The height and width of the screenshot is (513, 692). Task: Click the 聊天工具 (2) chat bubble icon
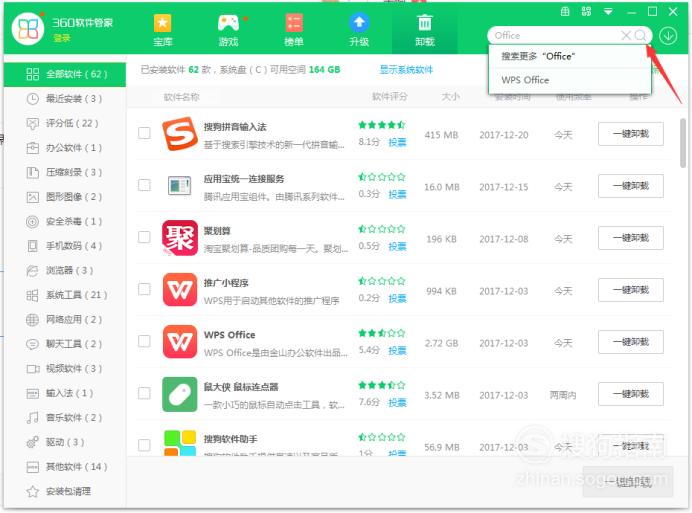(x=33, y=344)
